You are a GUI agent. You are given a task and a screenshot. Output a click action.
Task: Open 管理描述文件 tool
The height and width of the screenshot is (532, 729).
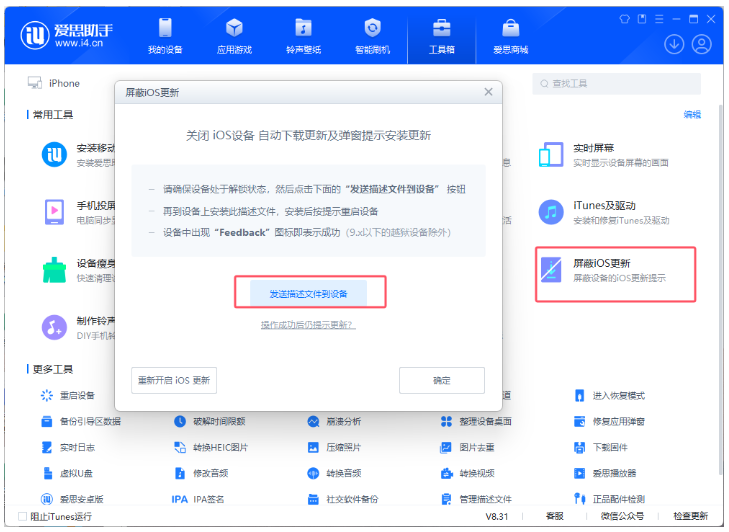(x=476, y=499)
